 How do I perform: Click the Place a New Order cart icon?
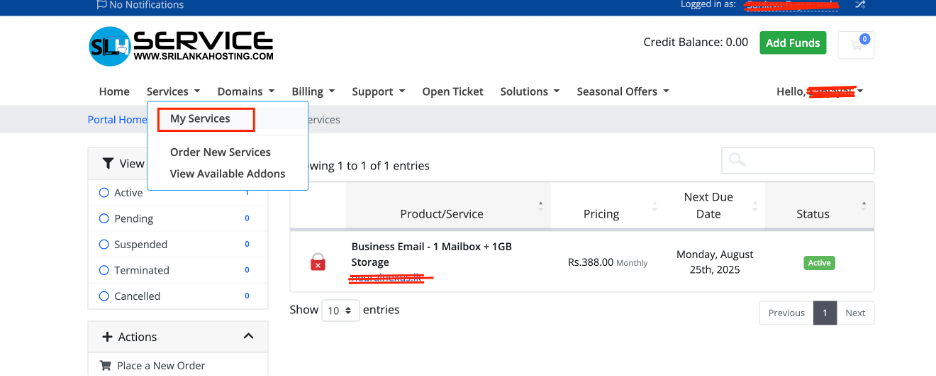(105, 365)
